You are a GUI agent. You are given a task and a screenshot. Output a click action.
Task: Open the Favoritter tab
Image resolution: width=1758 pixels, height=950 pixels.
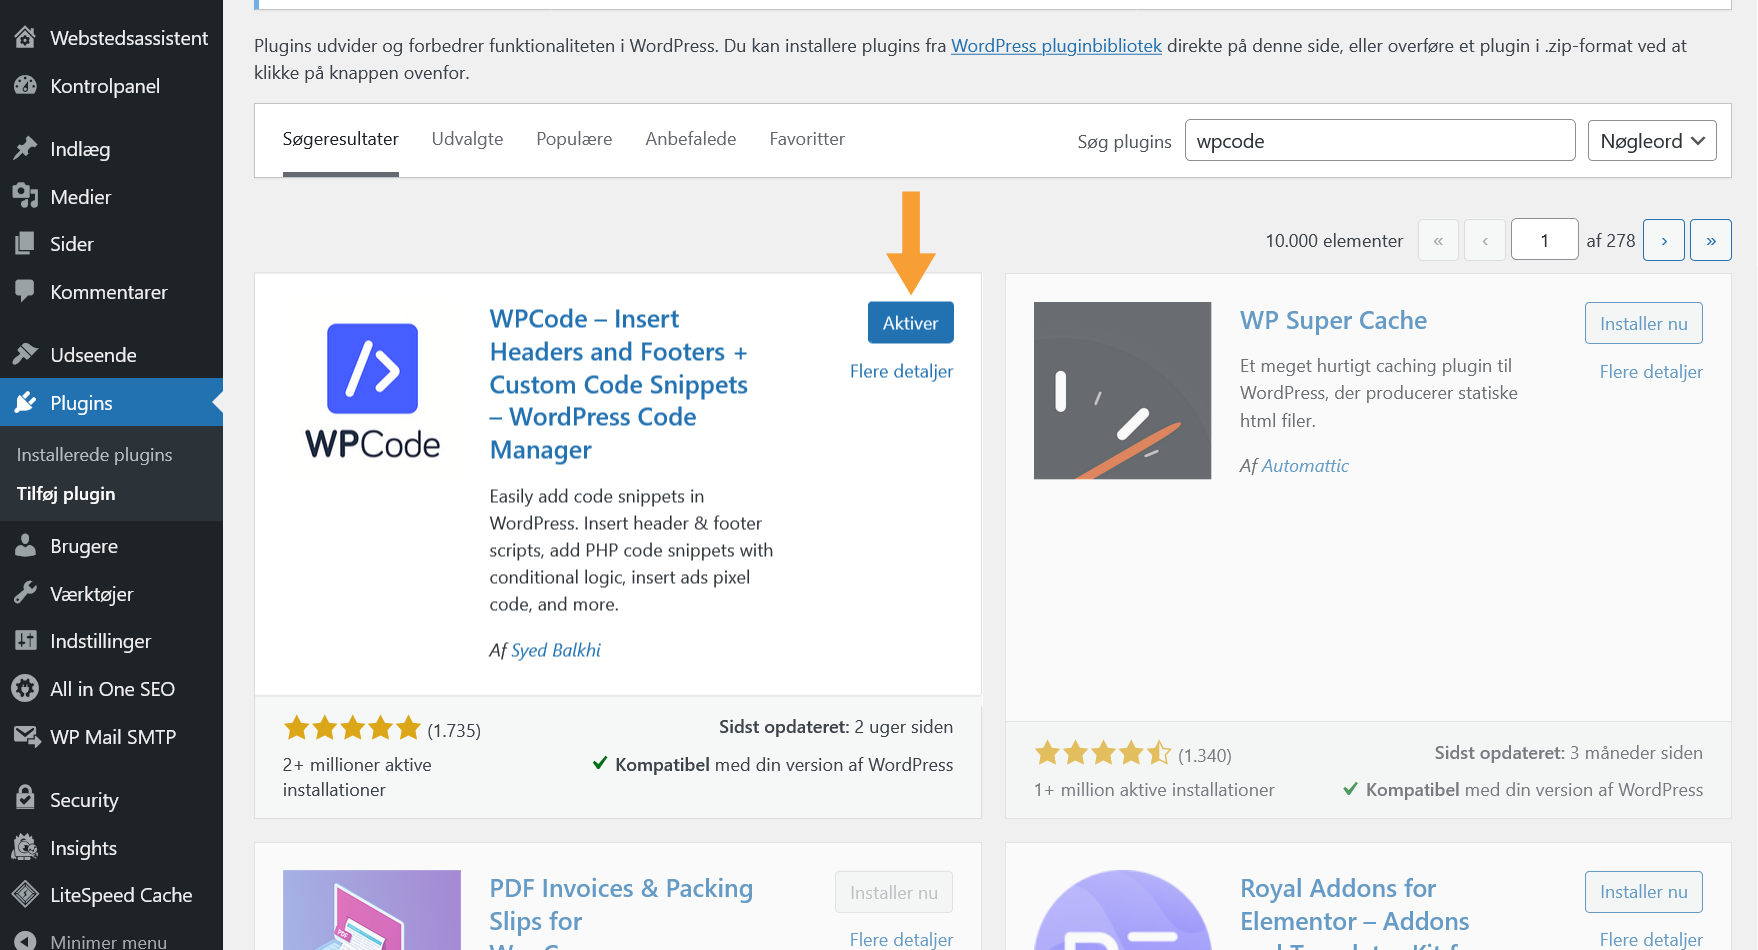(x=806, y=139)
